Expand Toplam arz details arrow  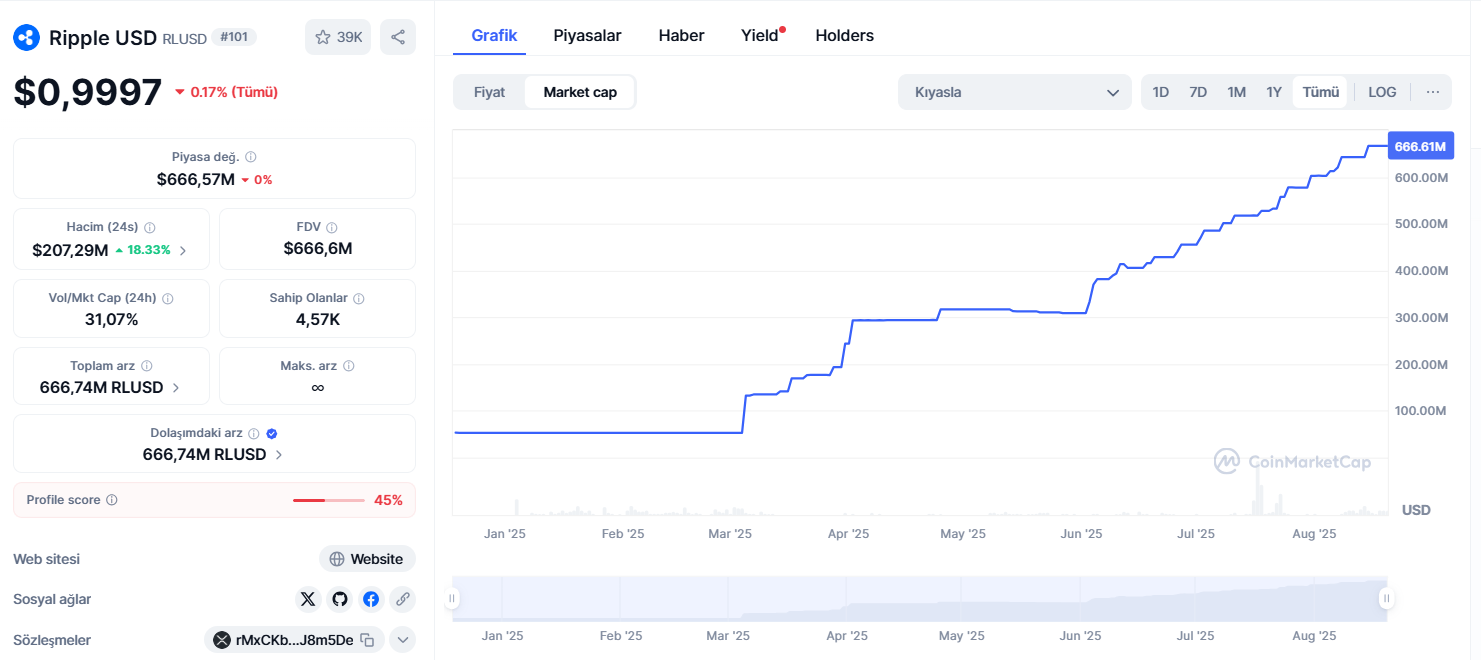click(x=176, y=387)
